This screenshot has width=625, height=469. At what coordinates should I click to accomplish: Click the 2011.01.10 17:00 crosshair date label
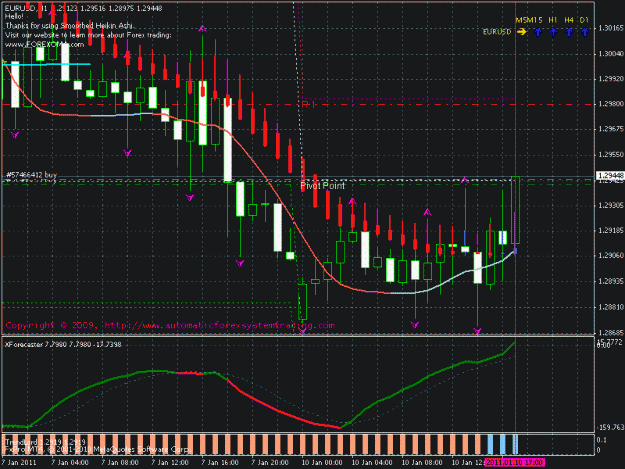point(515,463)
